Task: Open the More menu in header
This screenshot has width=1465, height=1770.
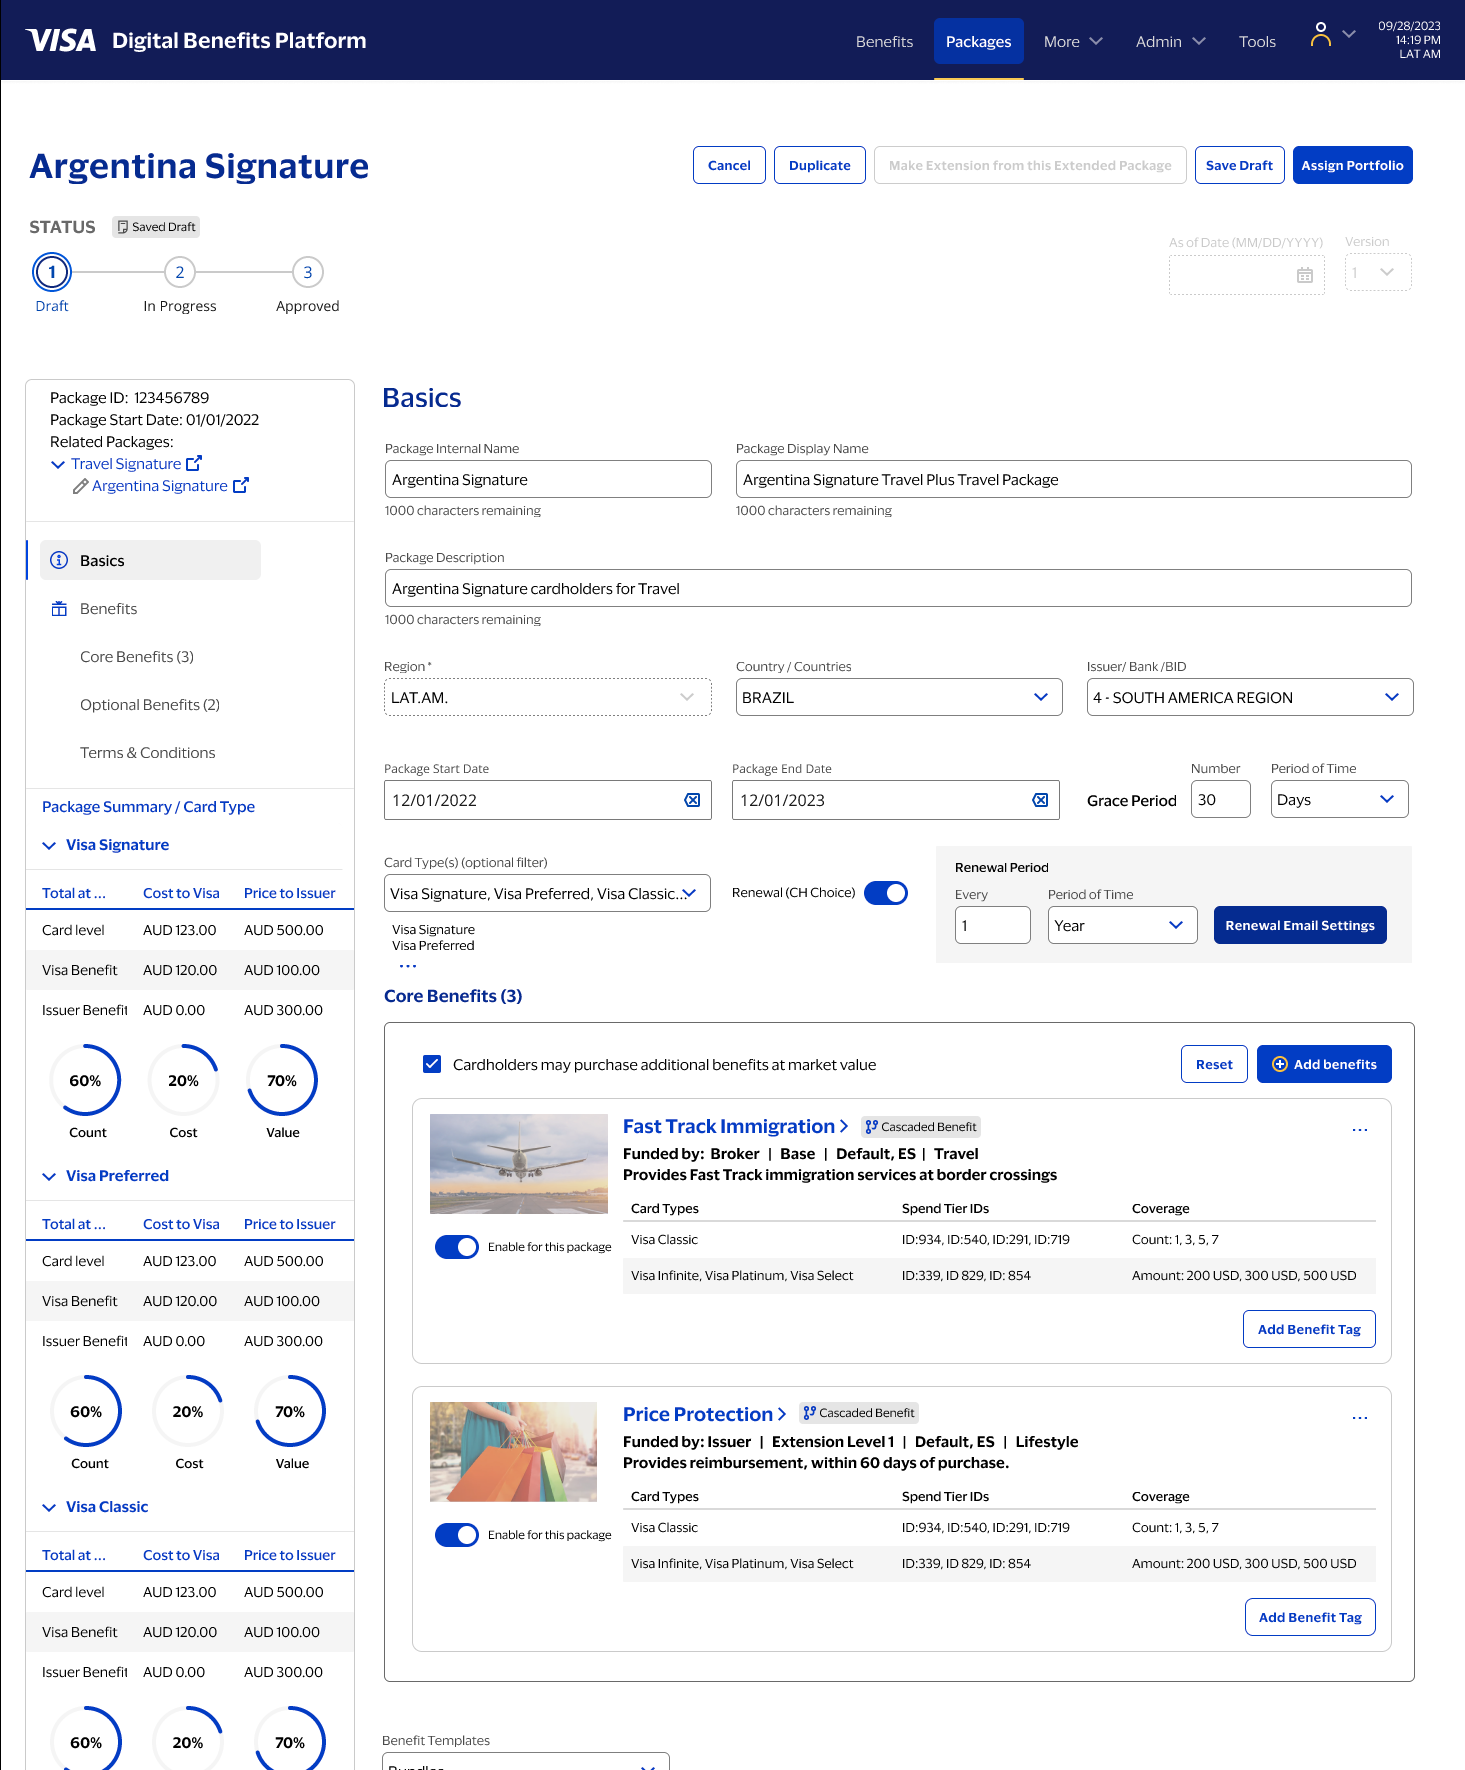Action: coord(1073,41)
